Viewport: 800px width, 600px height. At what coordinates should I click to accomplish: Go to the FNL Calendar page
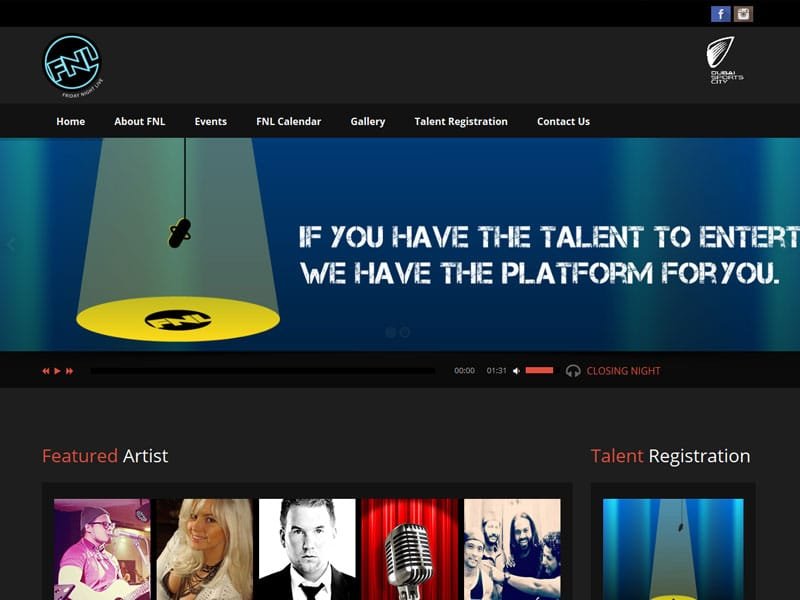288,121
